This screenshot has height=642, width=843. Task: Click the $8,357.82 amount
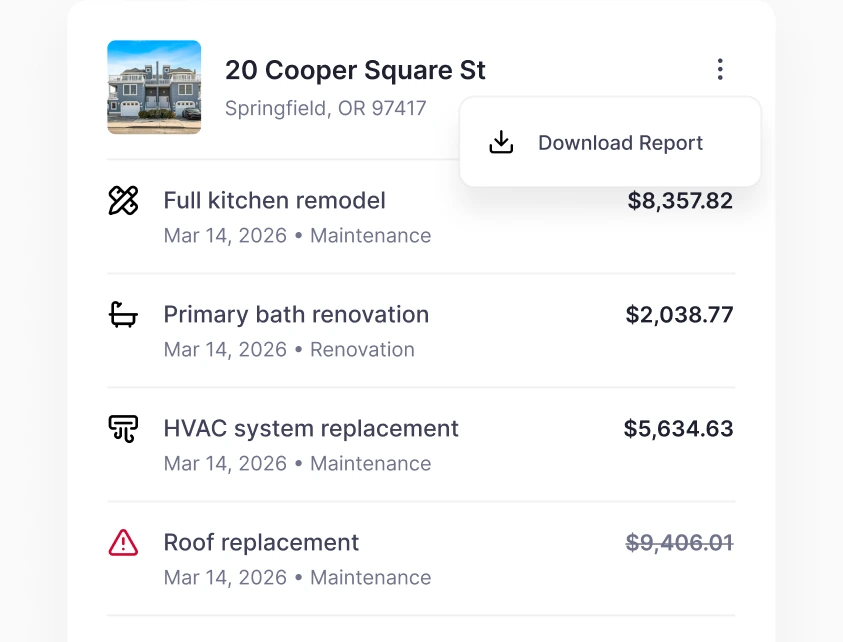680,201
